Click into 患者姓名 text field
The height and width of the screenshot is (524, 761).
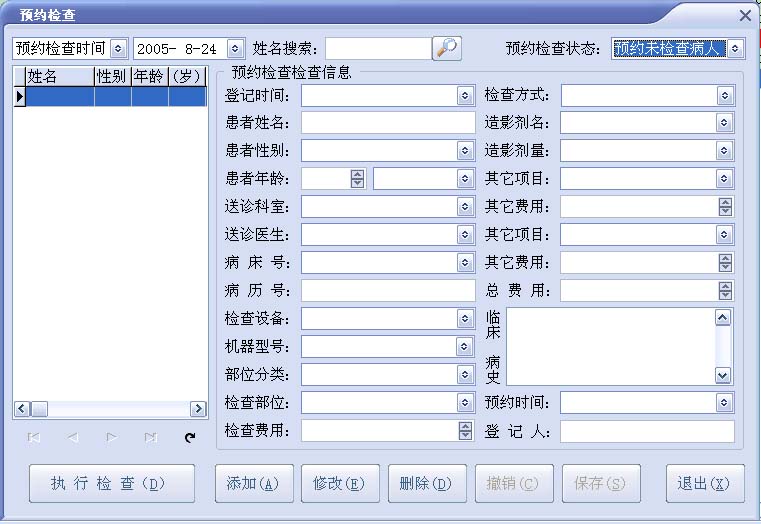click(388, 123)
